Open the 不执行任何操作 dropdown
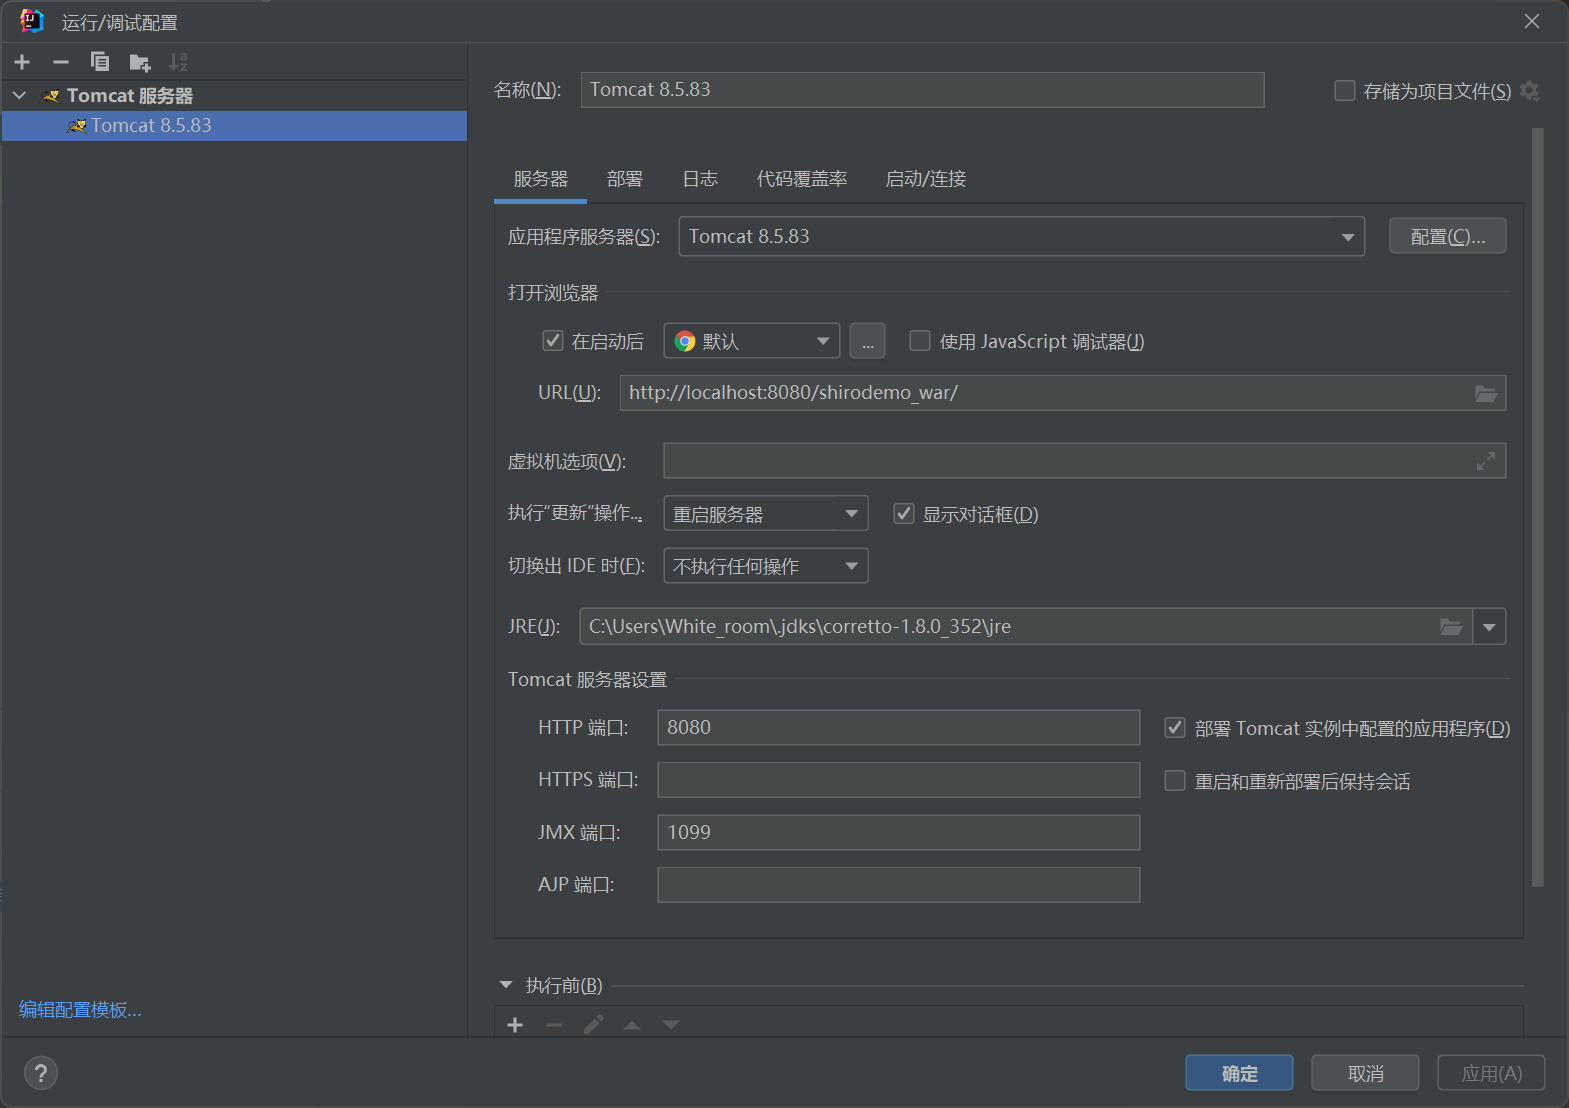 [x=766, y=566]
